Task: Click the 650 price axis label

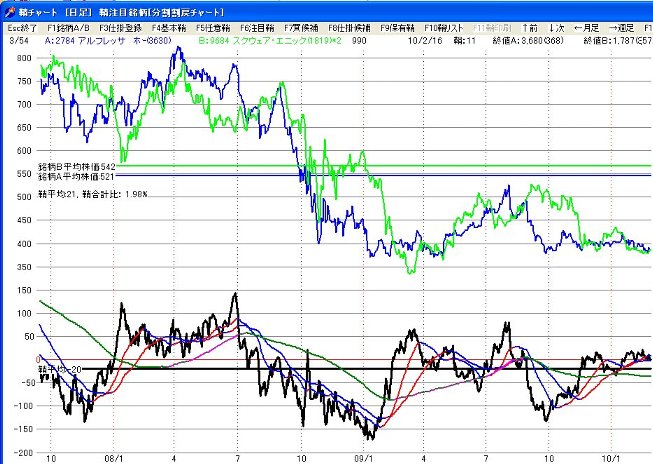Action: [x=24, y=127]
